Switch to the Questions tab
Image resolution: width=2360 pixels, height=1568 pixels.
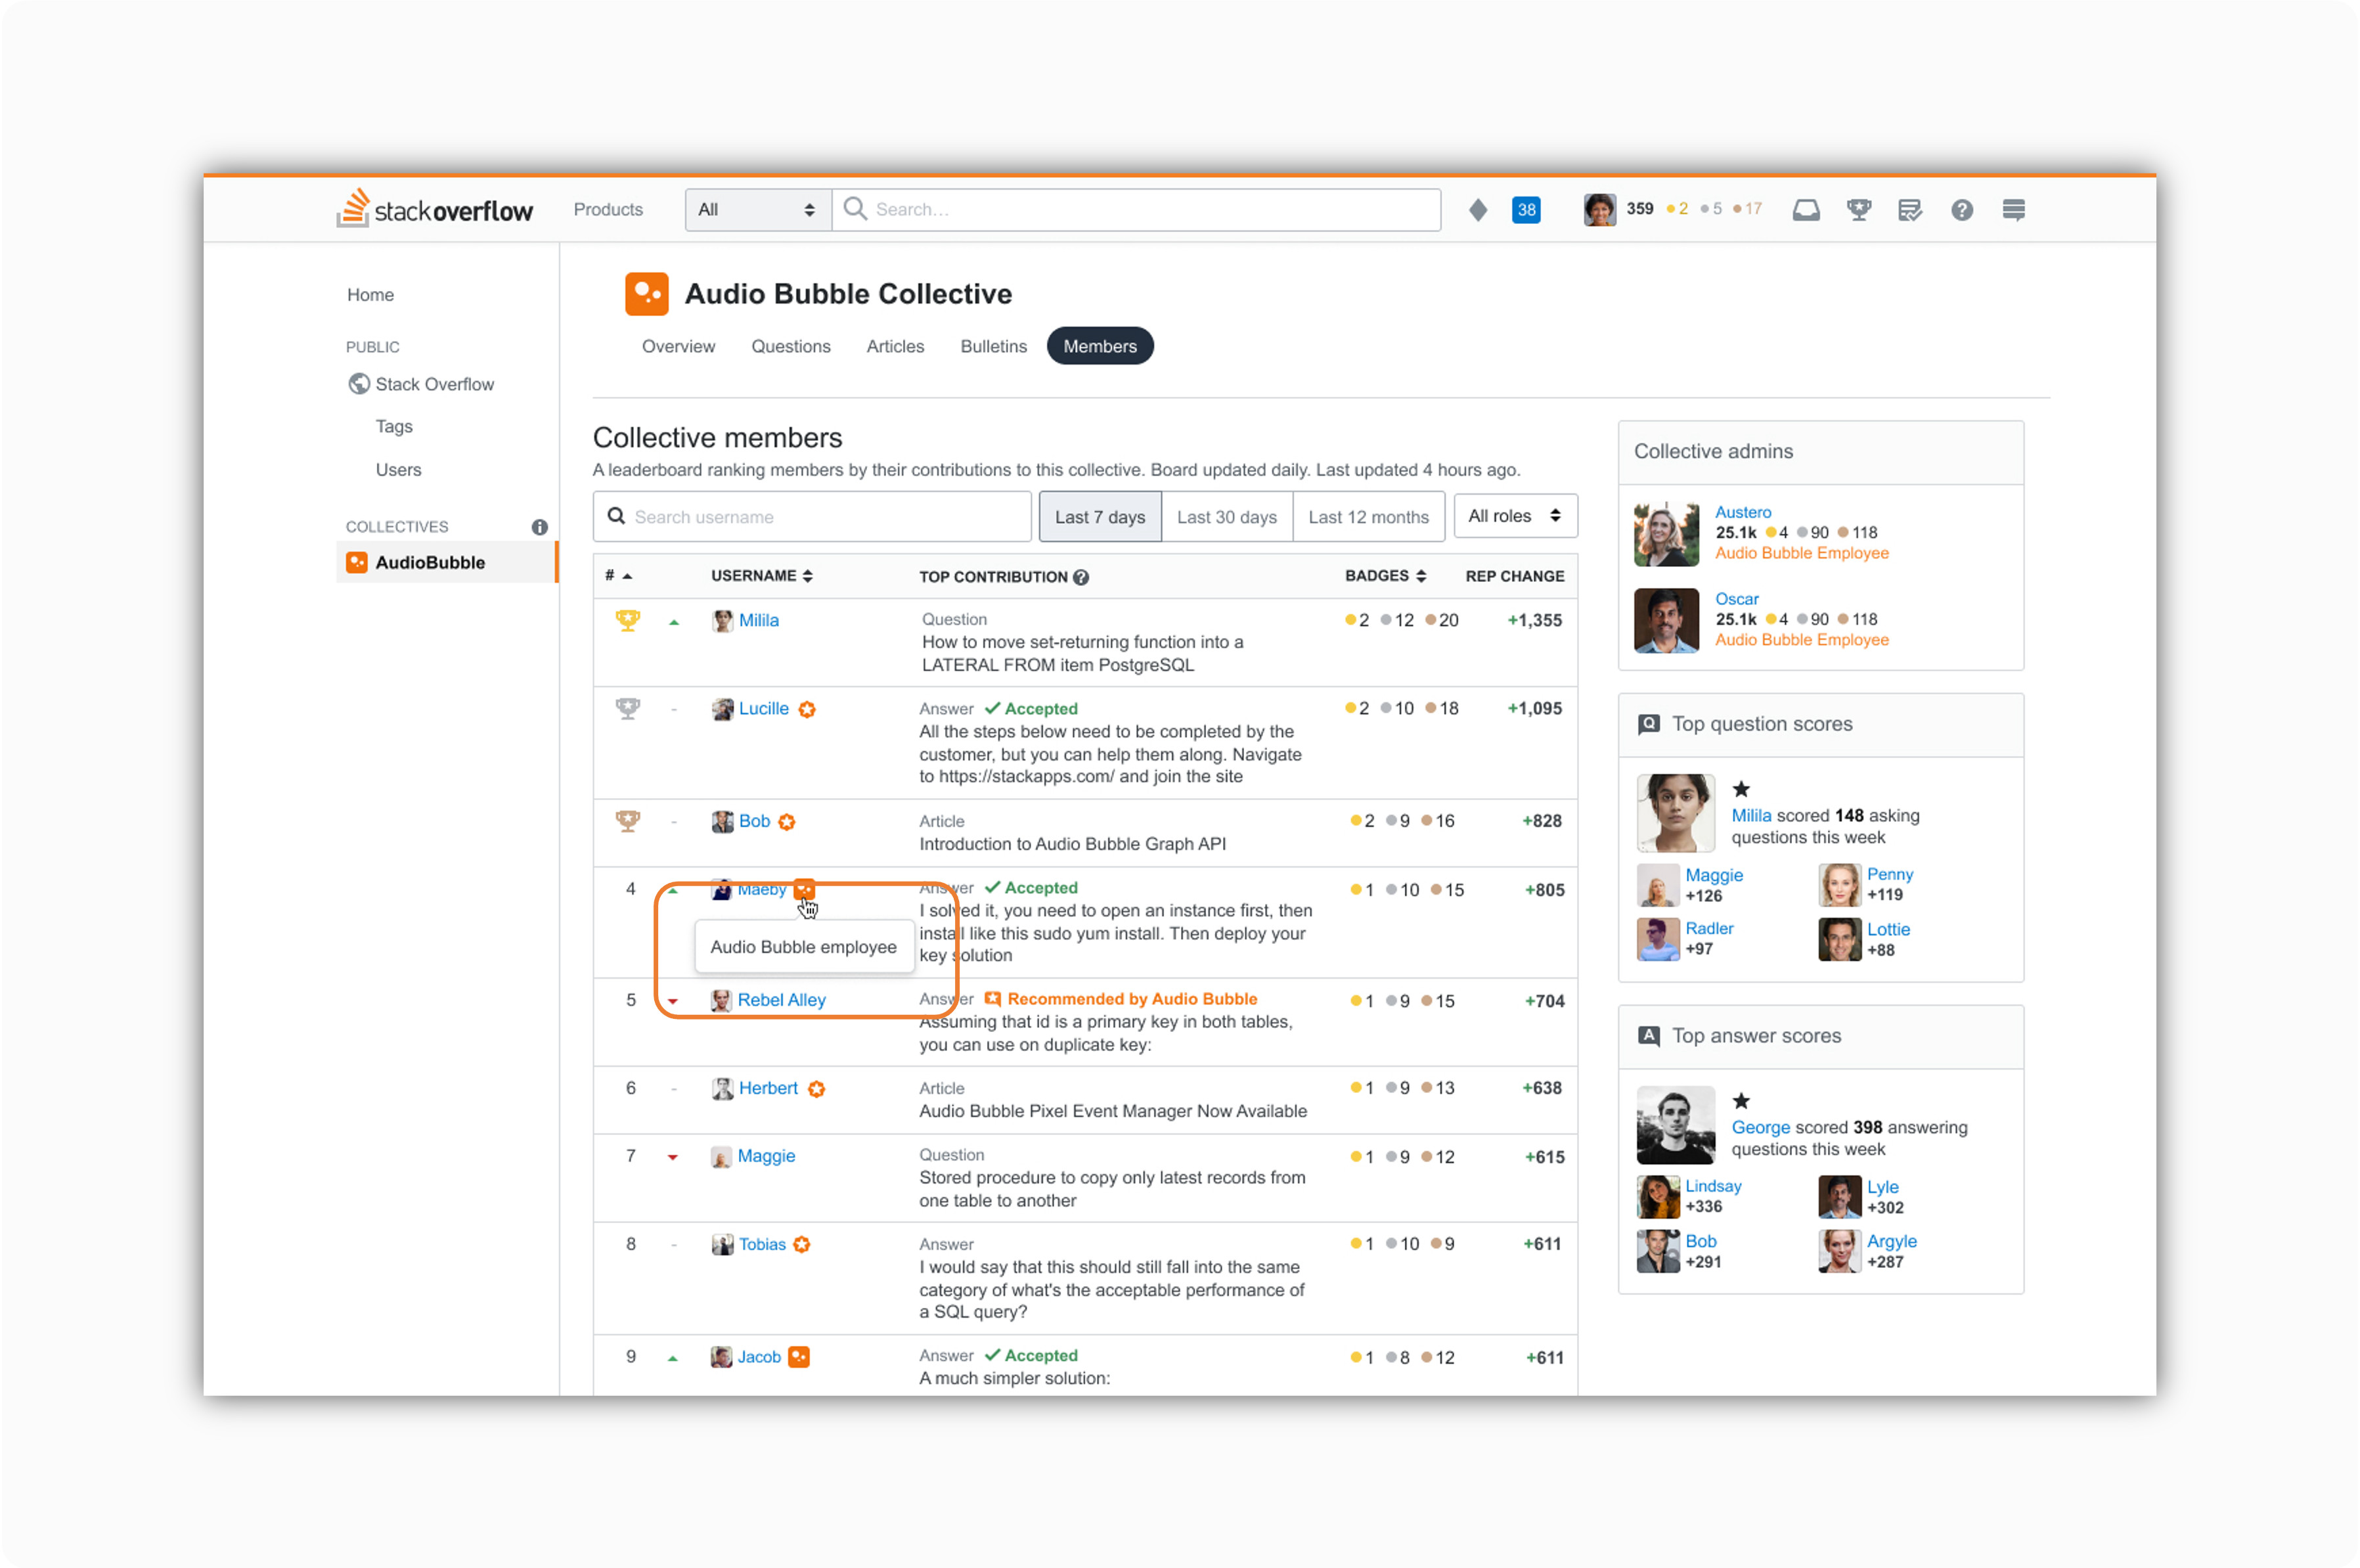(x=790, y=346)
